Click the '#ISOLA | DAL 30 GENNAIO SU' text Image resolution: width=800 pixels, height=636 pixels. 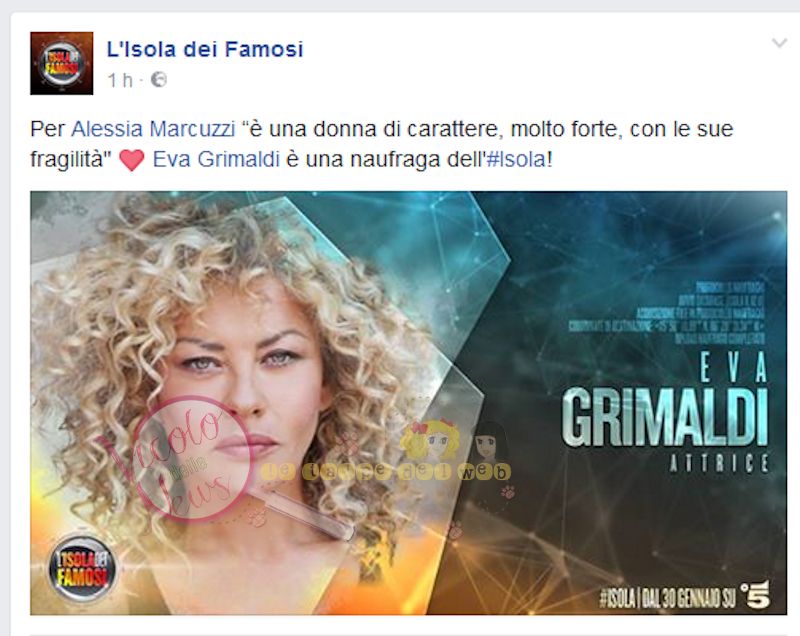coord(667,598)
